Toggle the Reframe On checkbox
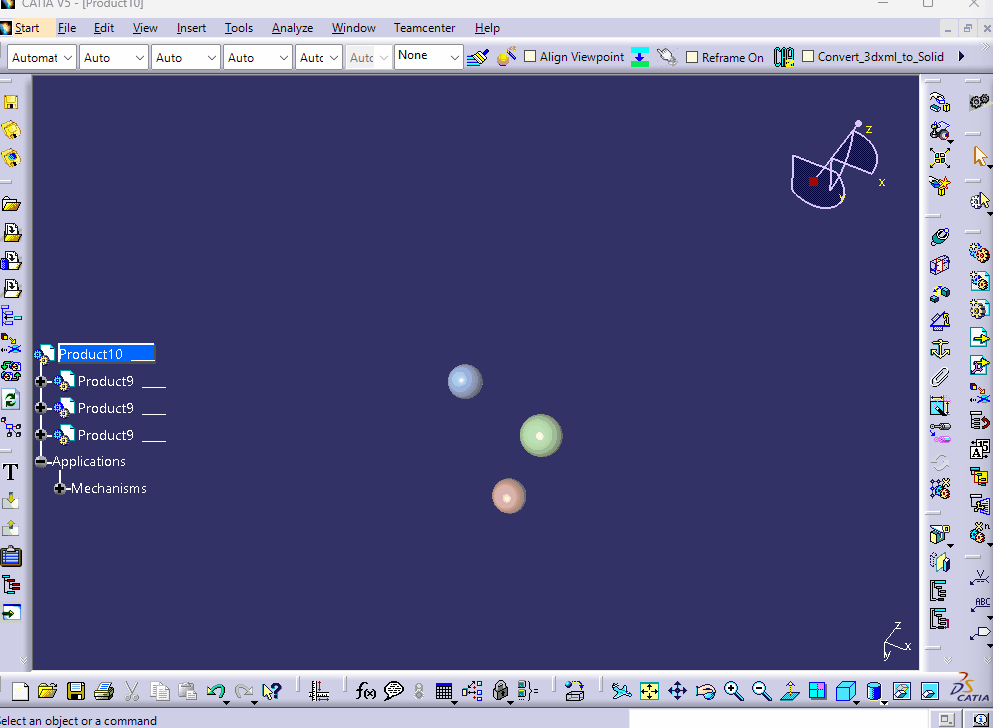Image resolution: width=993 pixels, height=728 pixels. 692,57
